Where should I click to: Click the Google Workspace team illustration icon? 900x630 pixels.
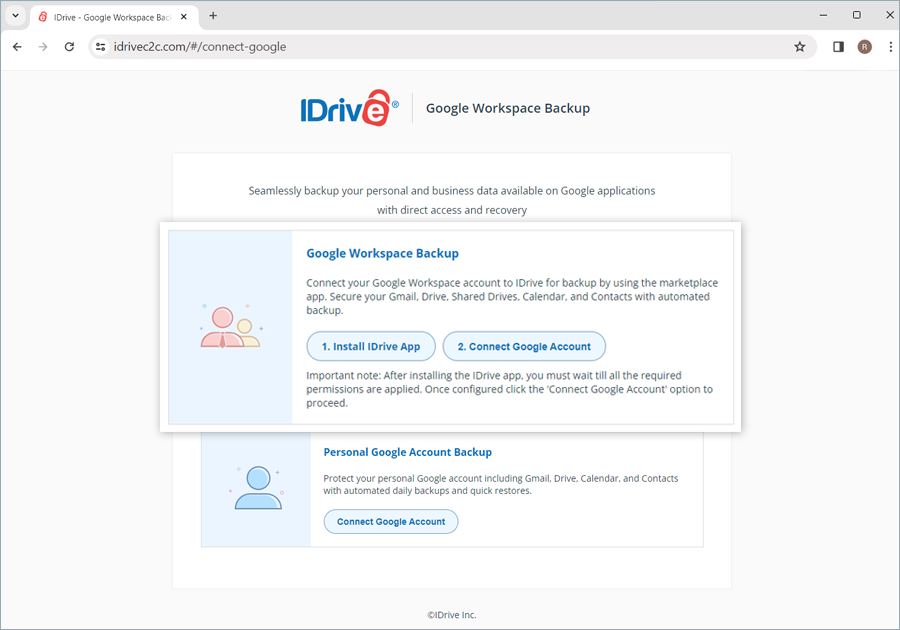click(230, 327)
